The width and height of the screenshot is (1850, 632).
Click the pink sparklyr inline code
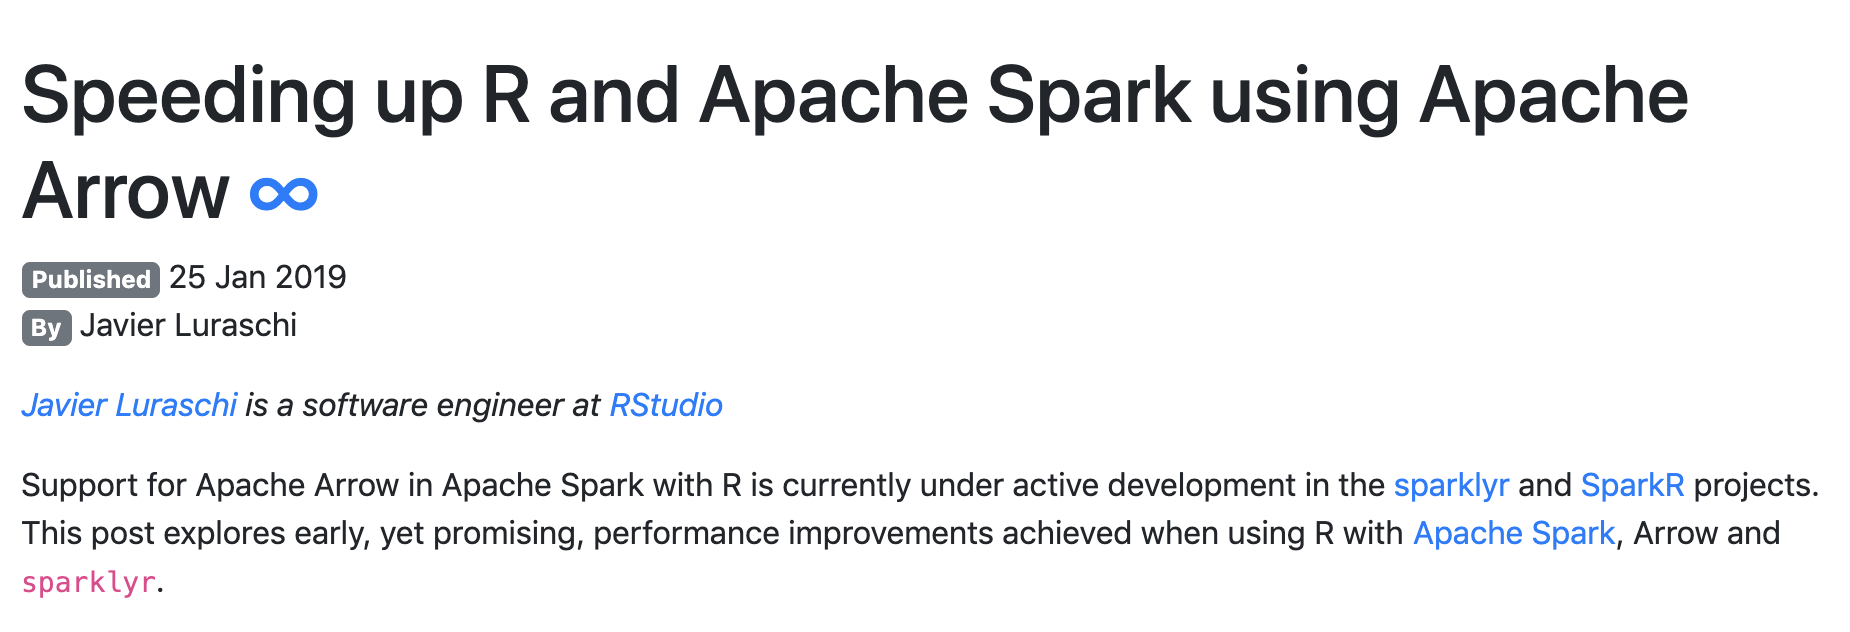click(89, 582)
